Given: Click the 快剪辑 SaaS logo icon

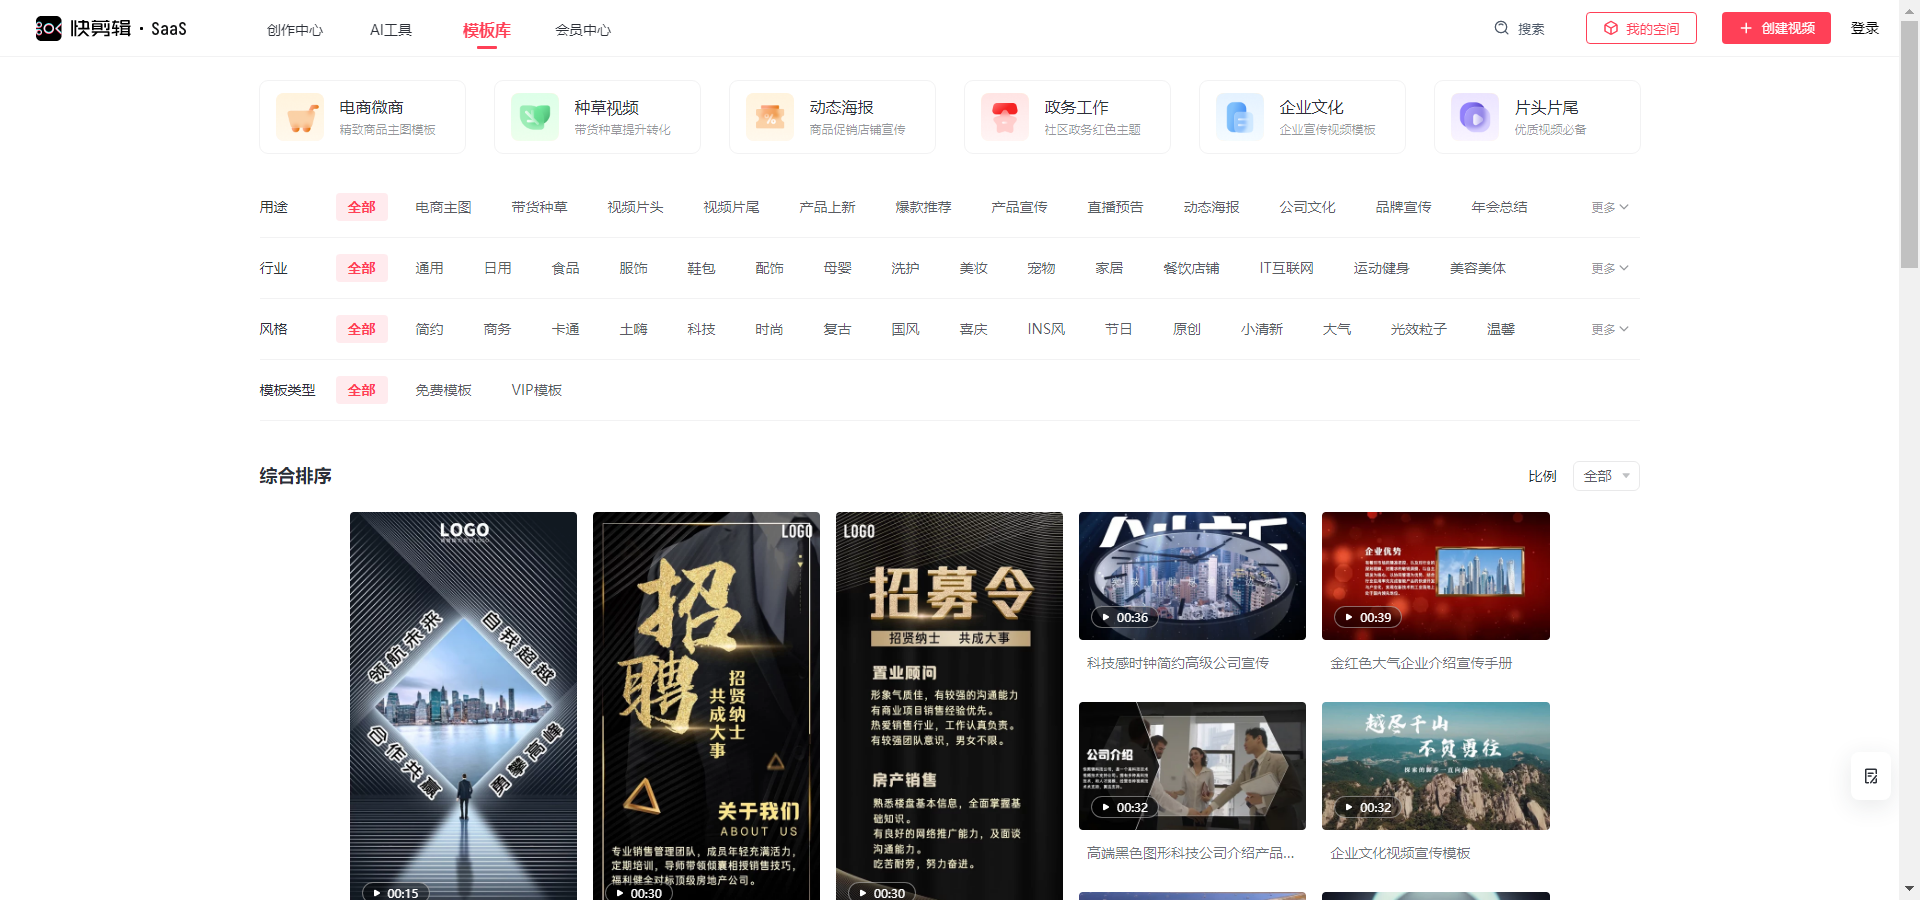Looking at the screenshot, I should tap(49, 28).
